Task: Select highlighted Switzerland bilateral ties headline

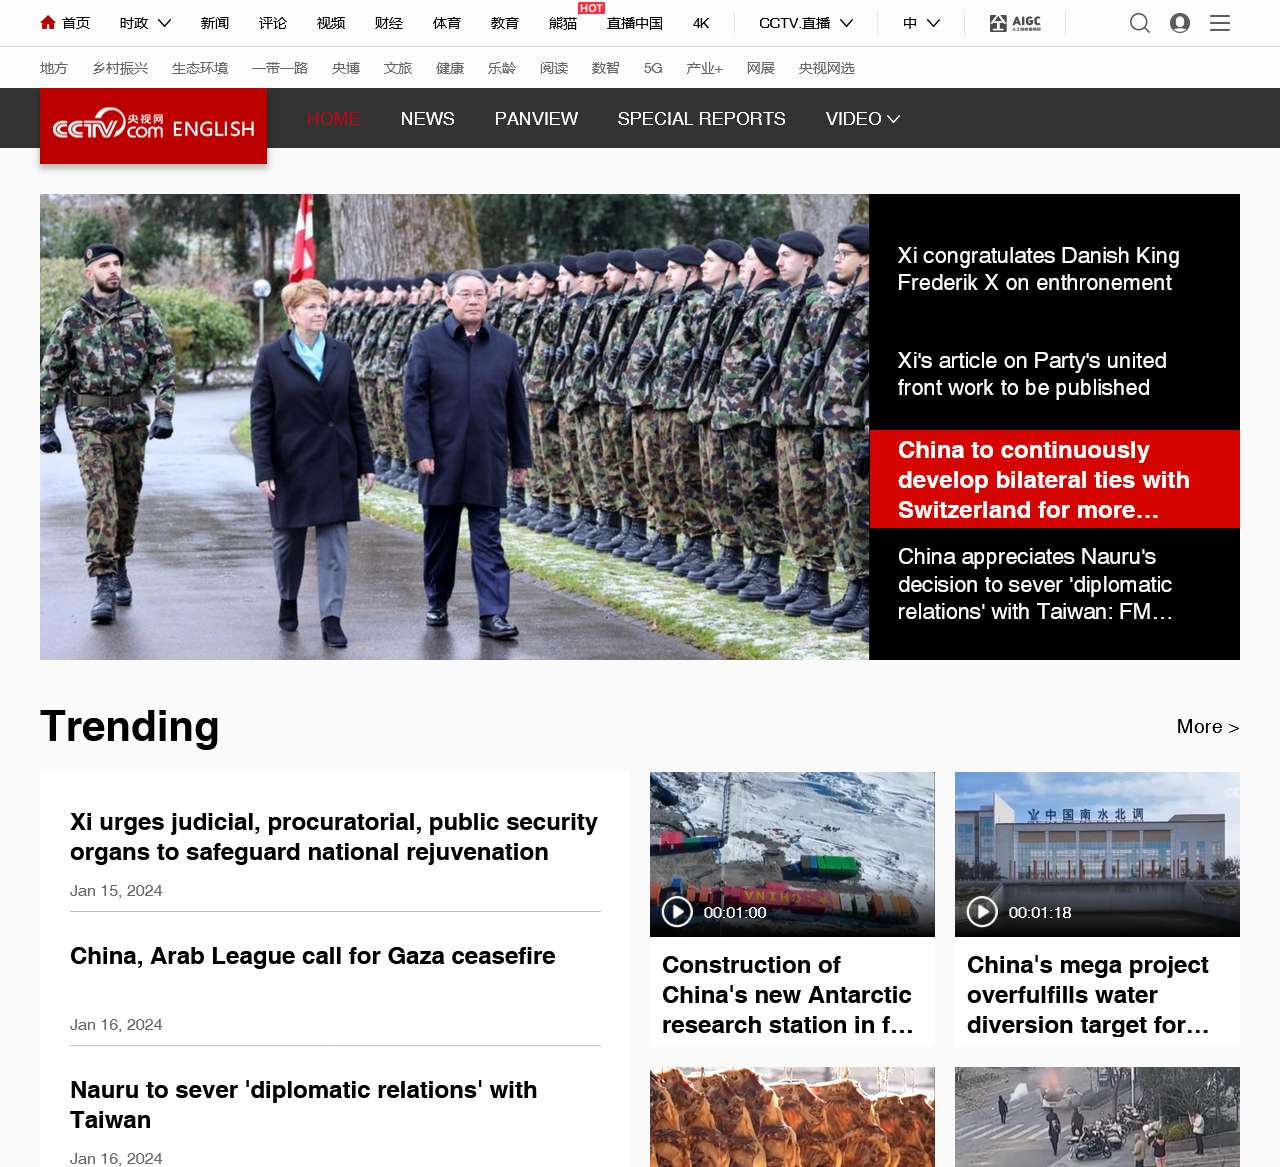Action: coord(1054,479)
